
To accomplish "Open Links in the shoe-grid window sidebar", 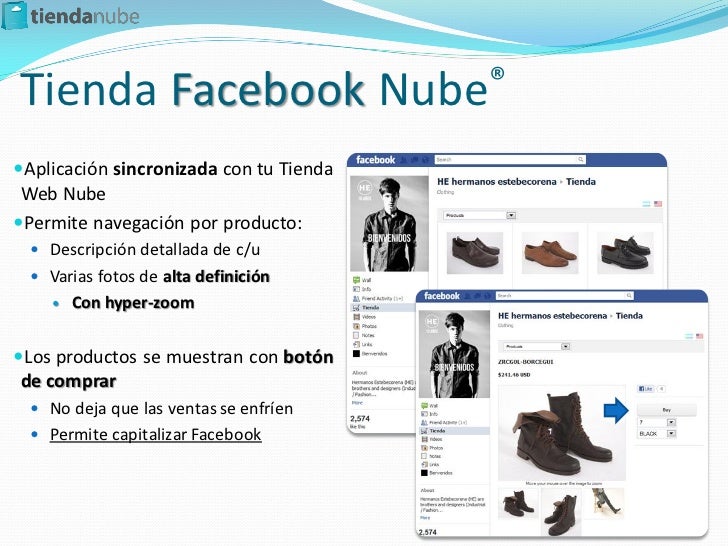I will tap(363, 344).
